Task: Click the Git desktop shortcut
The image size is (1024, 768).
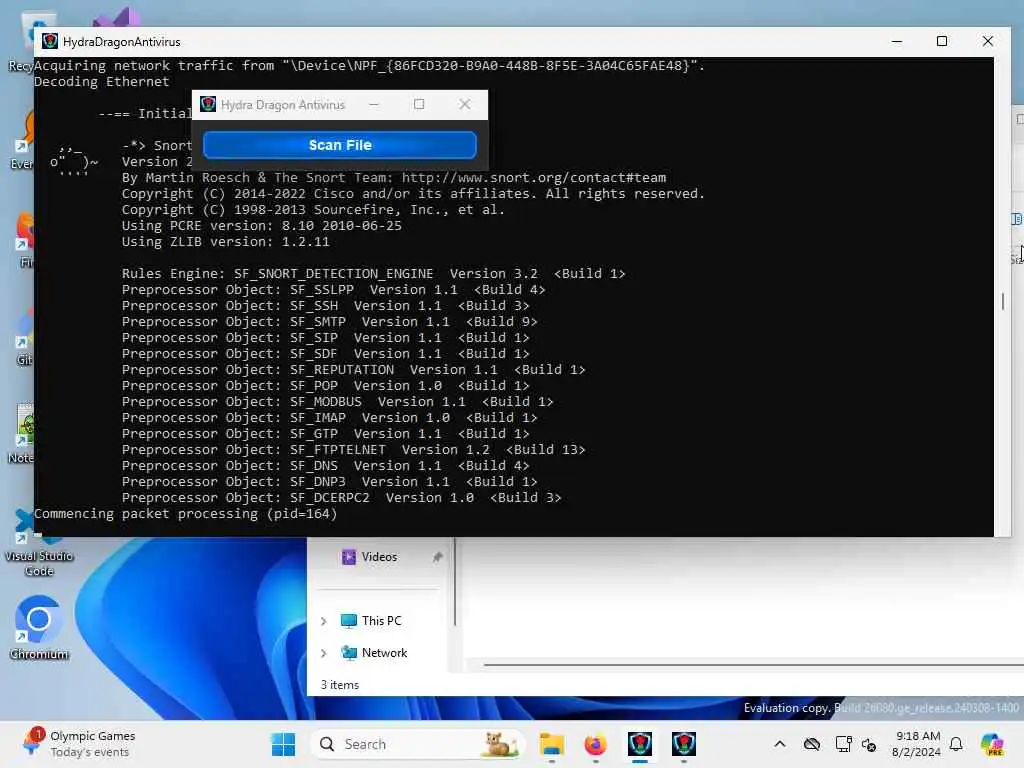Action: (24, 338)
